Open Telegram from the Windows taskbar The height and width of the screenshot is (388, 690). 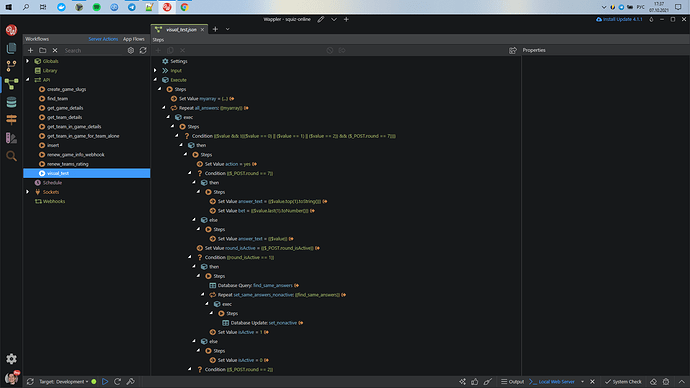tap(132, 7)
